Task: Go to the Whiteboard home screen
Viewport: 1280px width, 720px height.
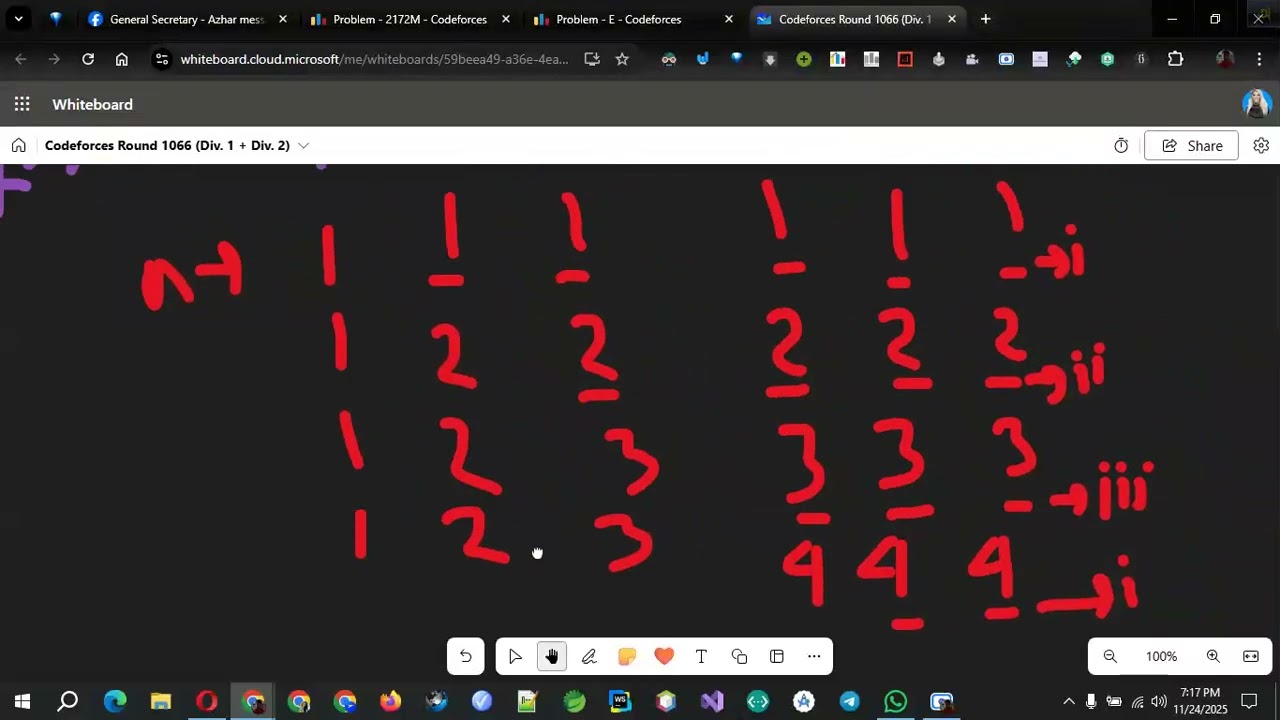Action: point(18,146)
